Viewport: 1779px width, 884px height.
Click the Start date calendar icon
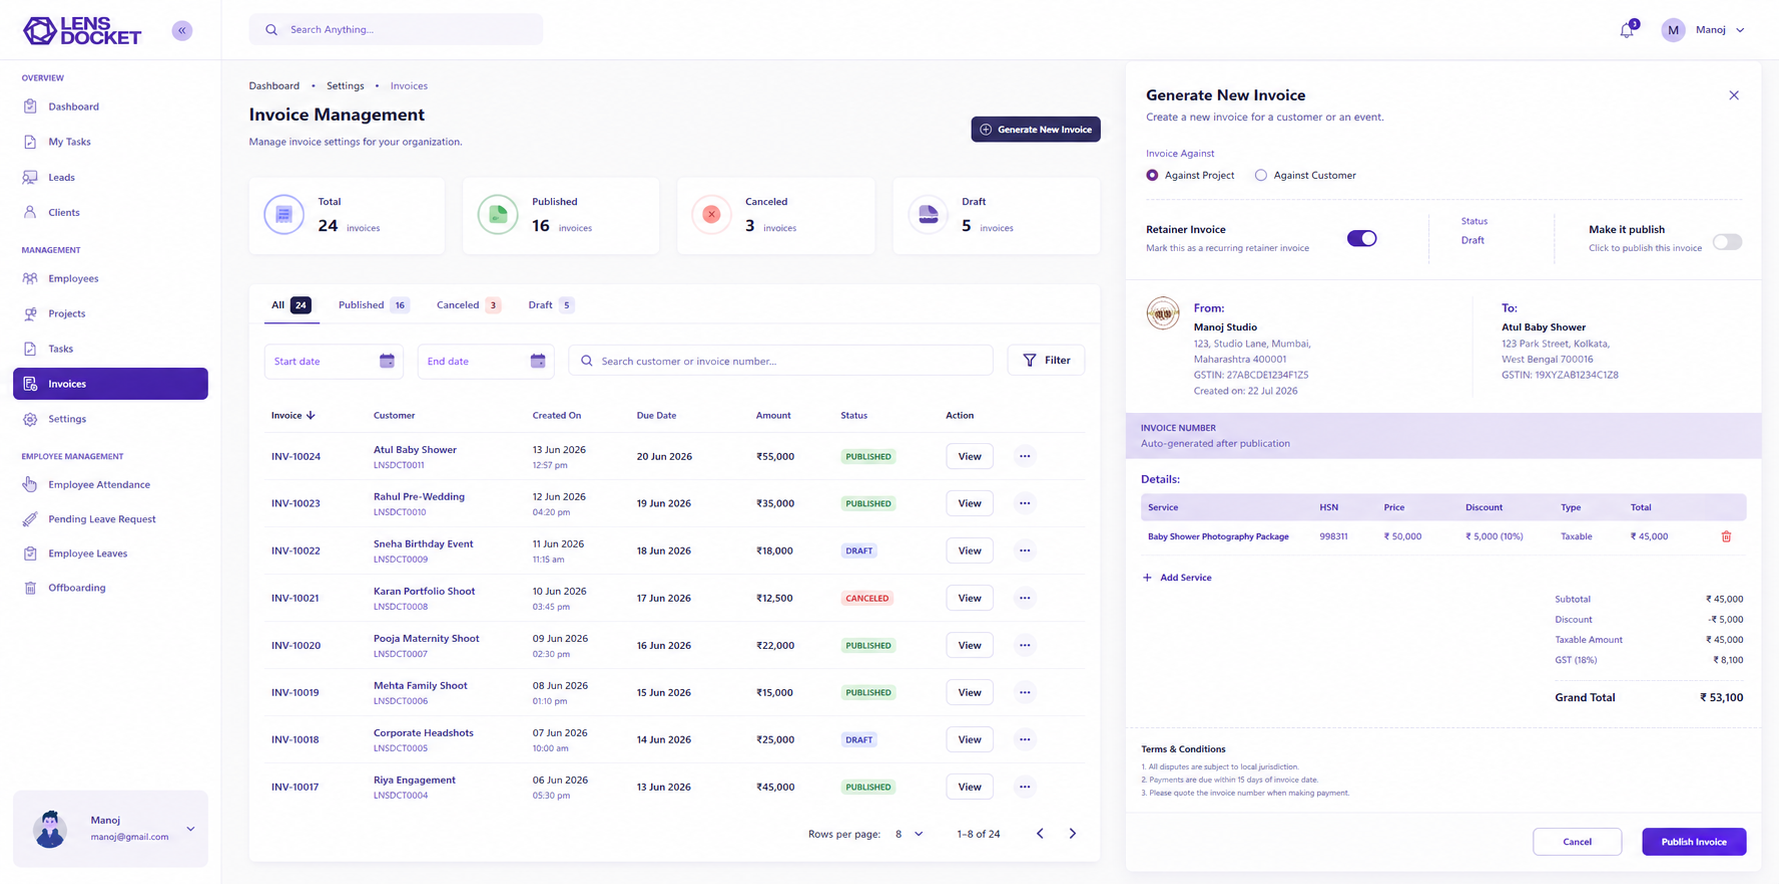point(387,361)
